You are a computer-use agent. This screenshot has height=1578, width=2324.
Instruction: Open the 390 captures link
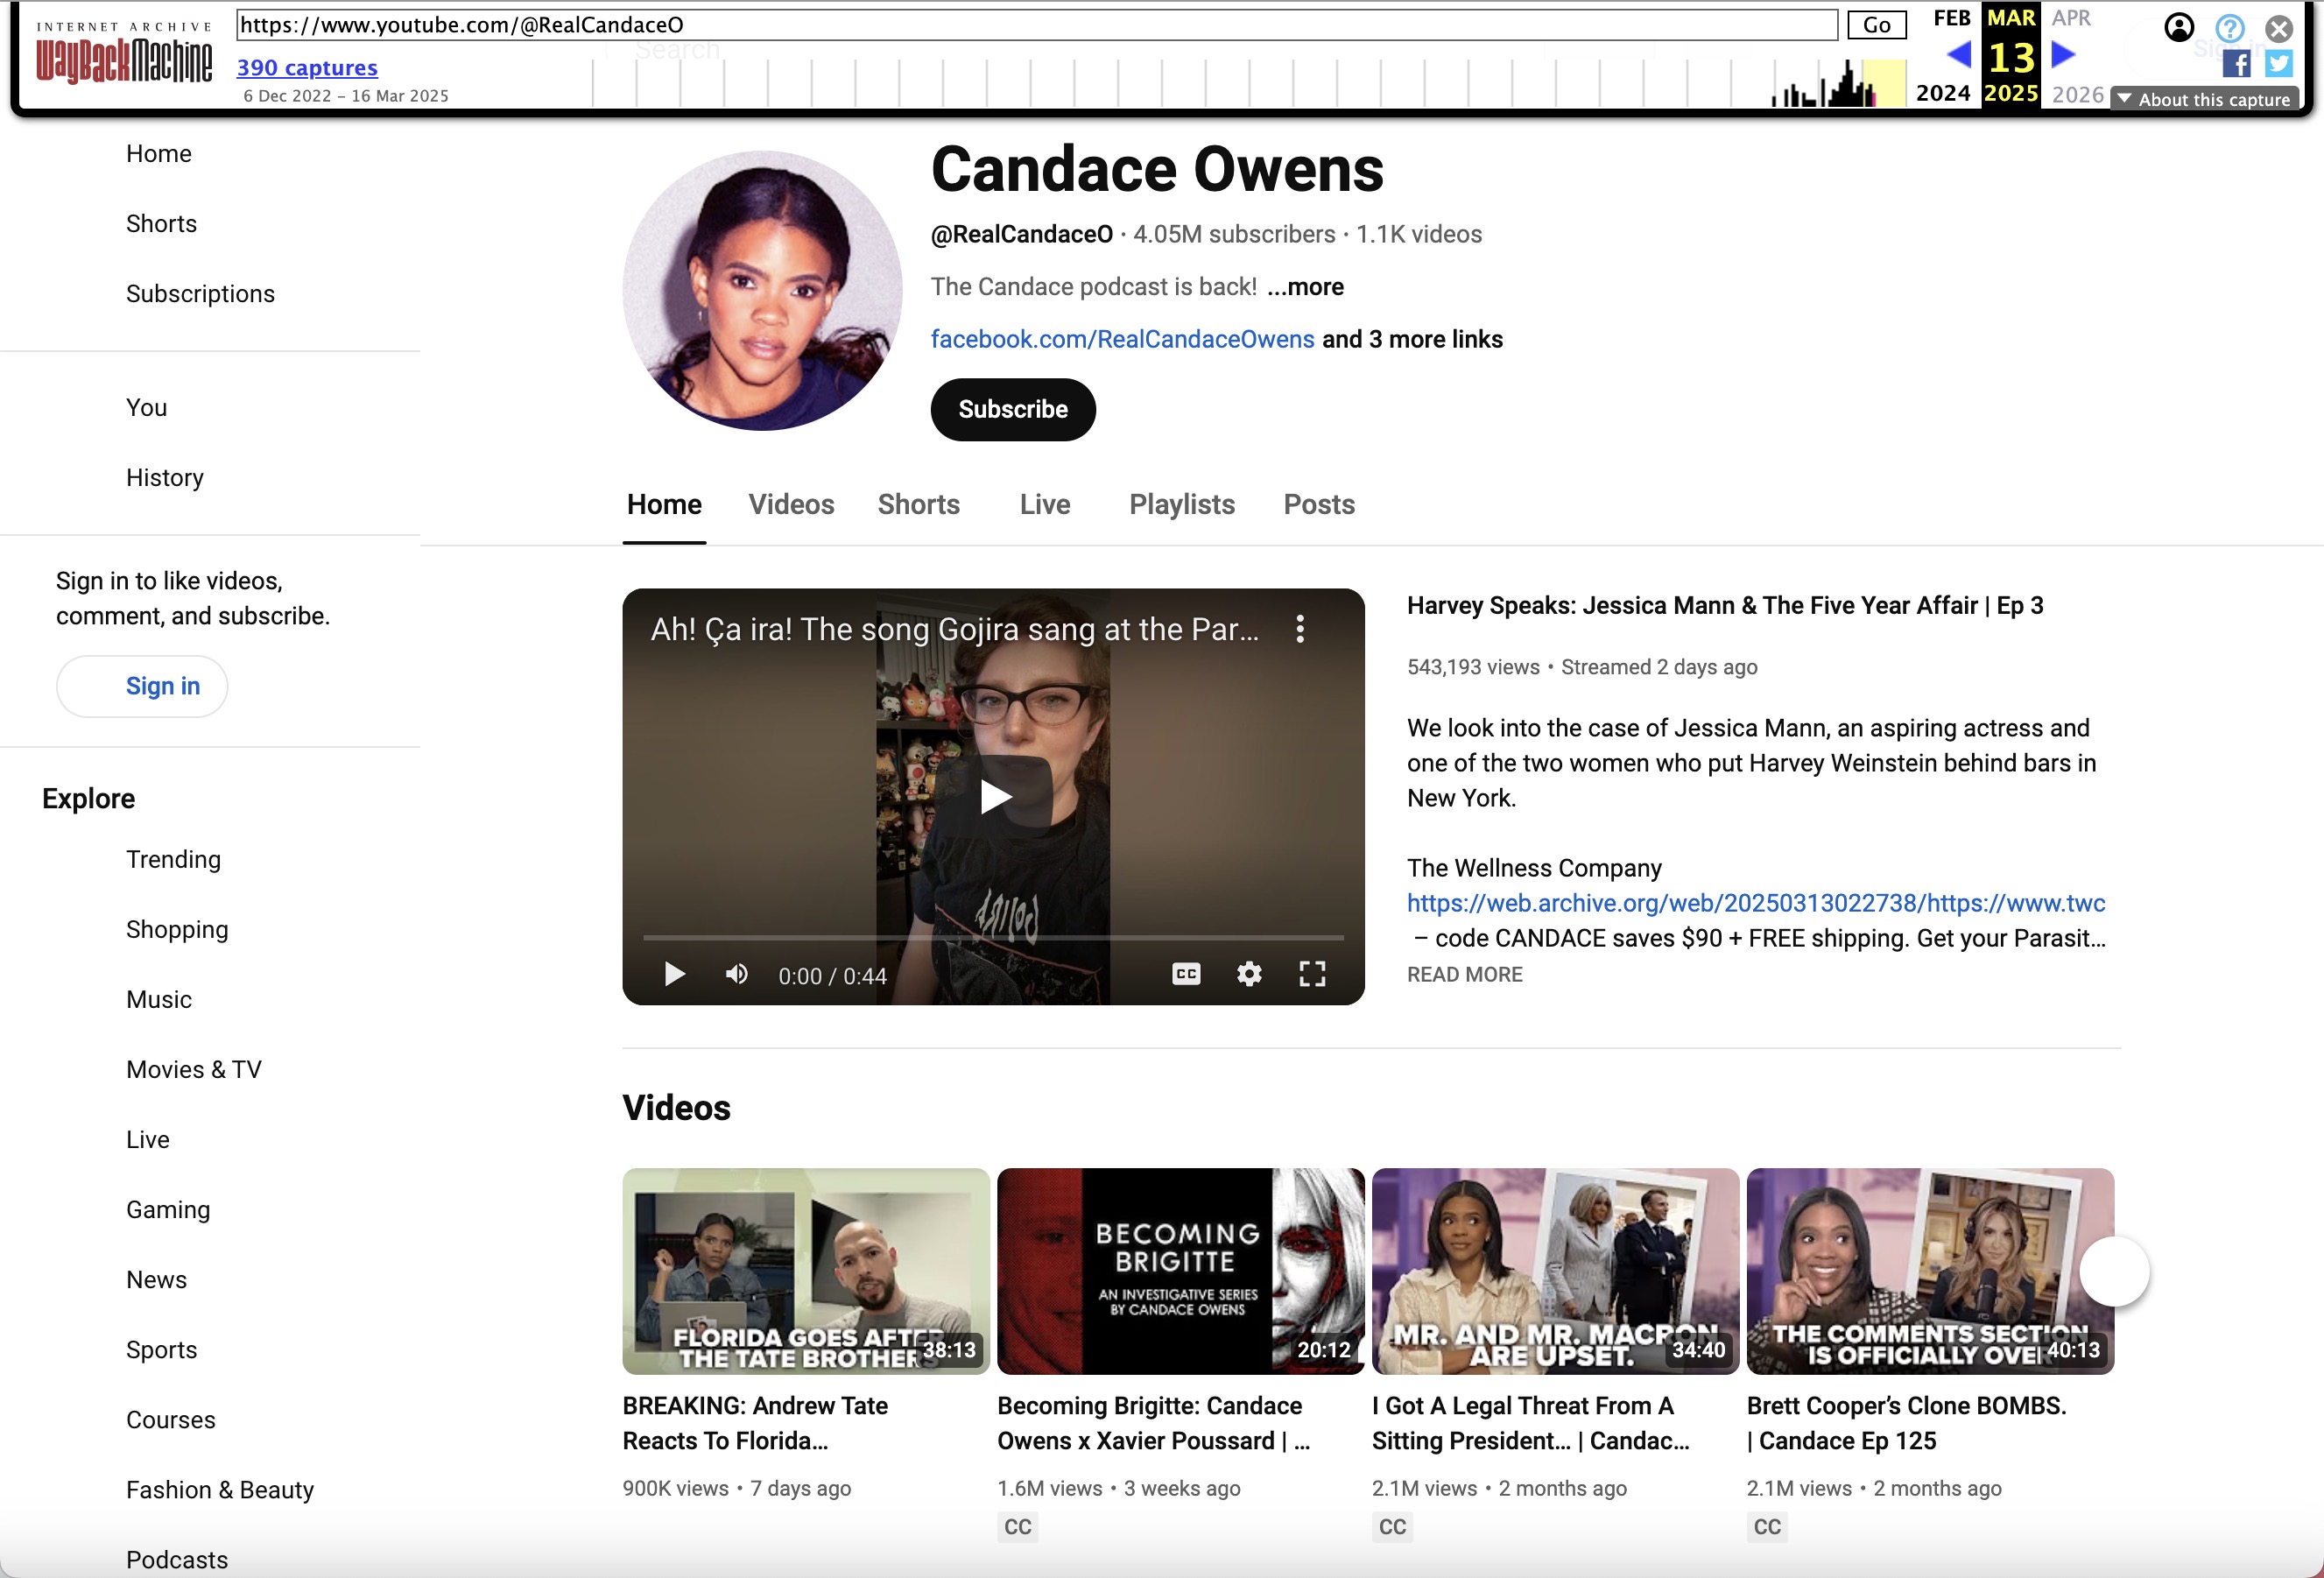click(306, 67)
